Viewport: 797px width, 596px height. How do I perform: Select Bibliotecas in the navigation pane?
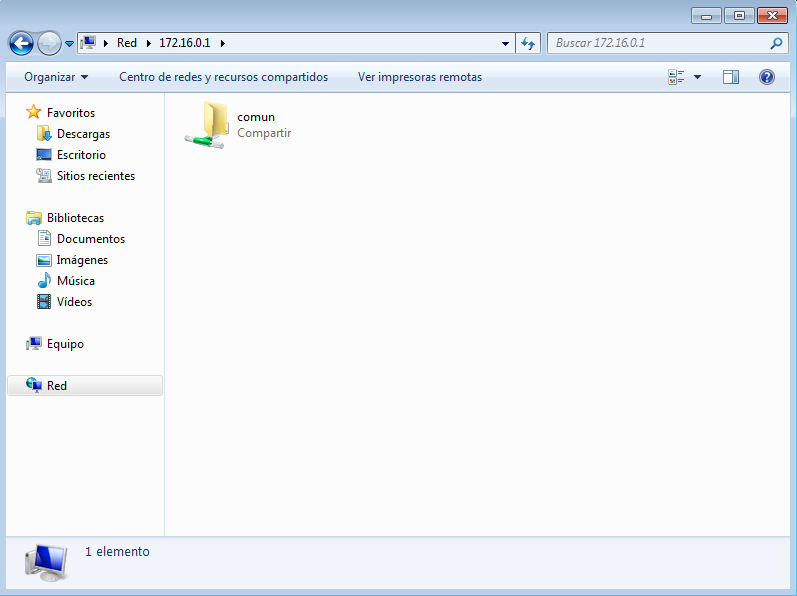click(75, 218)
